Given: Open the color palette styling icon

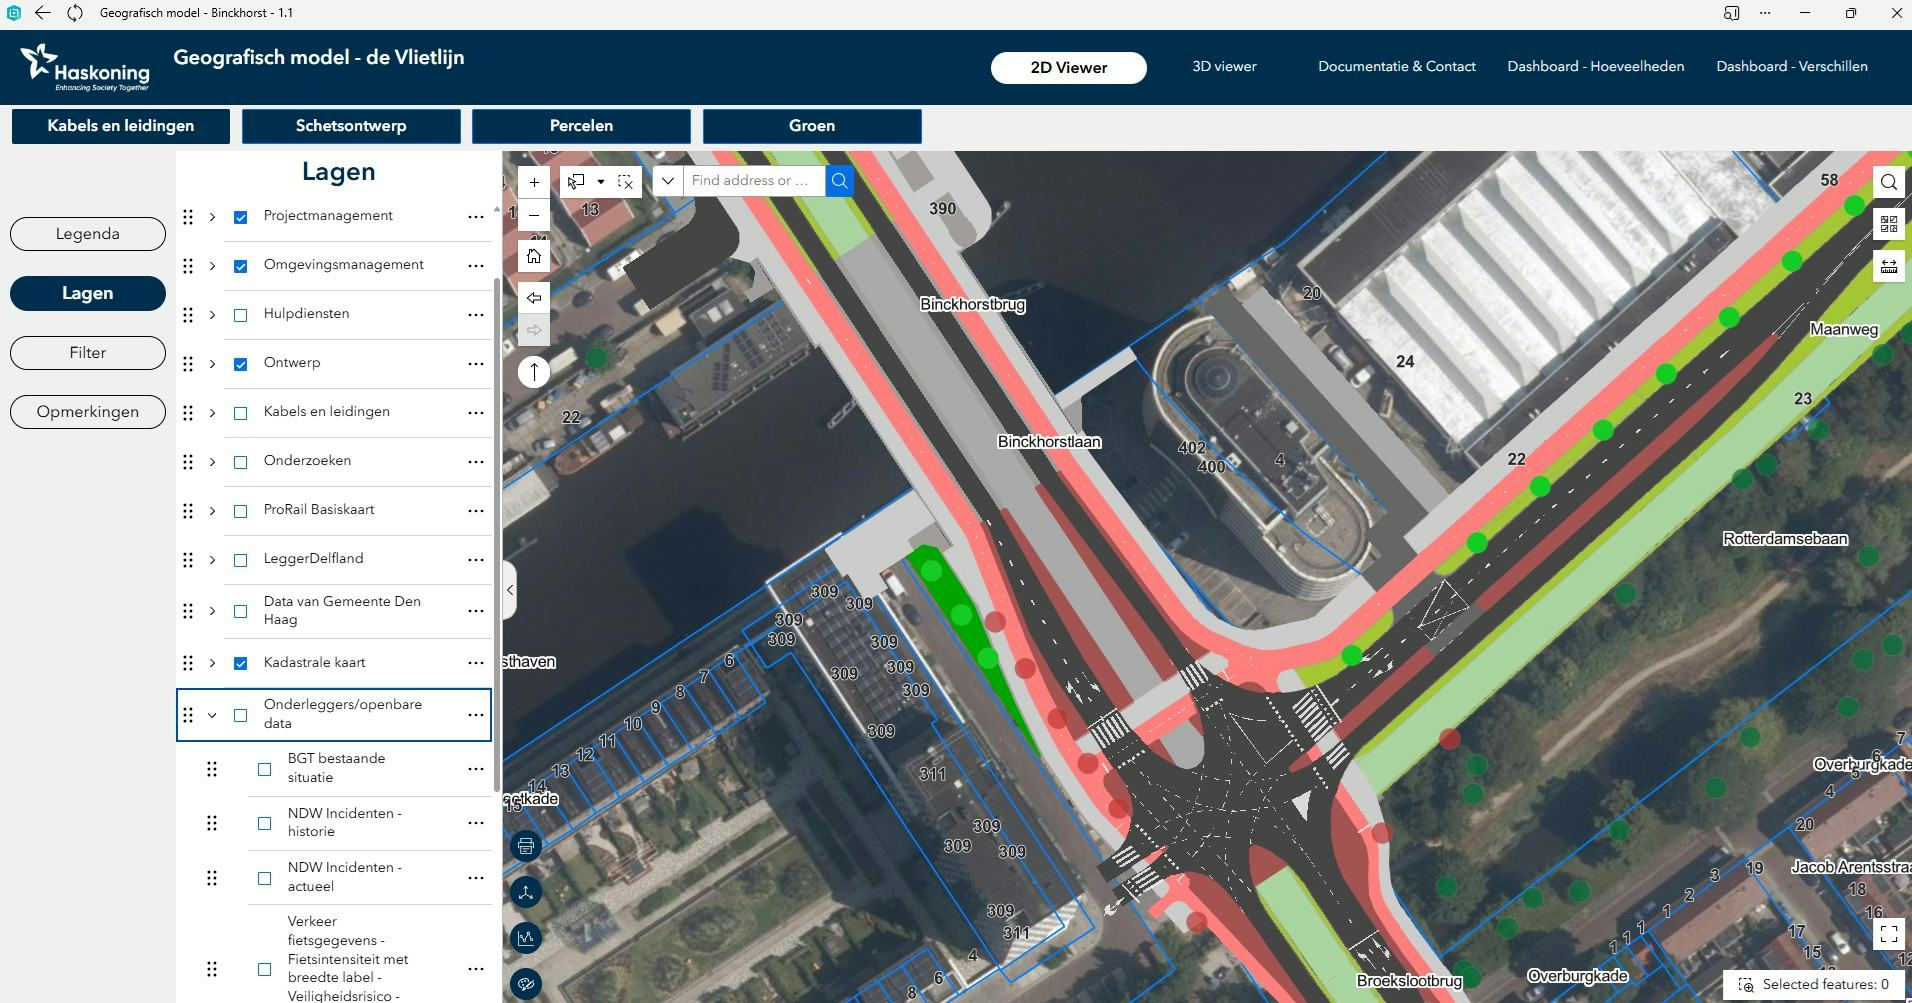Looking at the screenshot, I should tap(526, 983).
